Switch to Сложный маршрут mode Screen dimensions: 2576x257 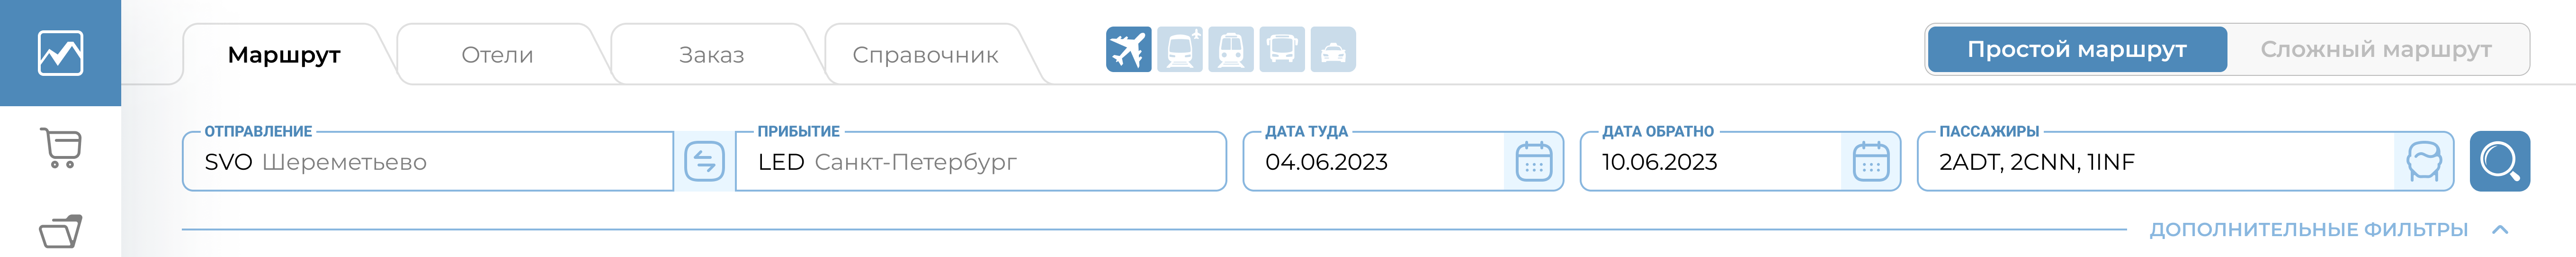pyautogui.click(x=2375, y=49)
